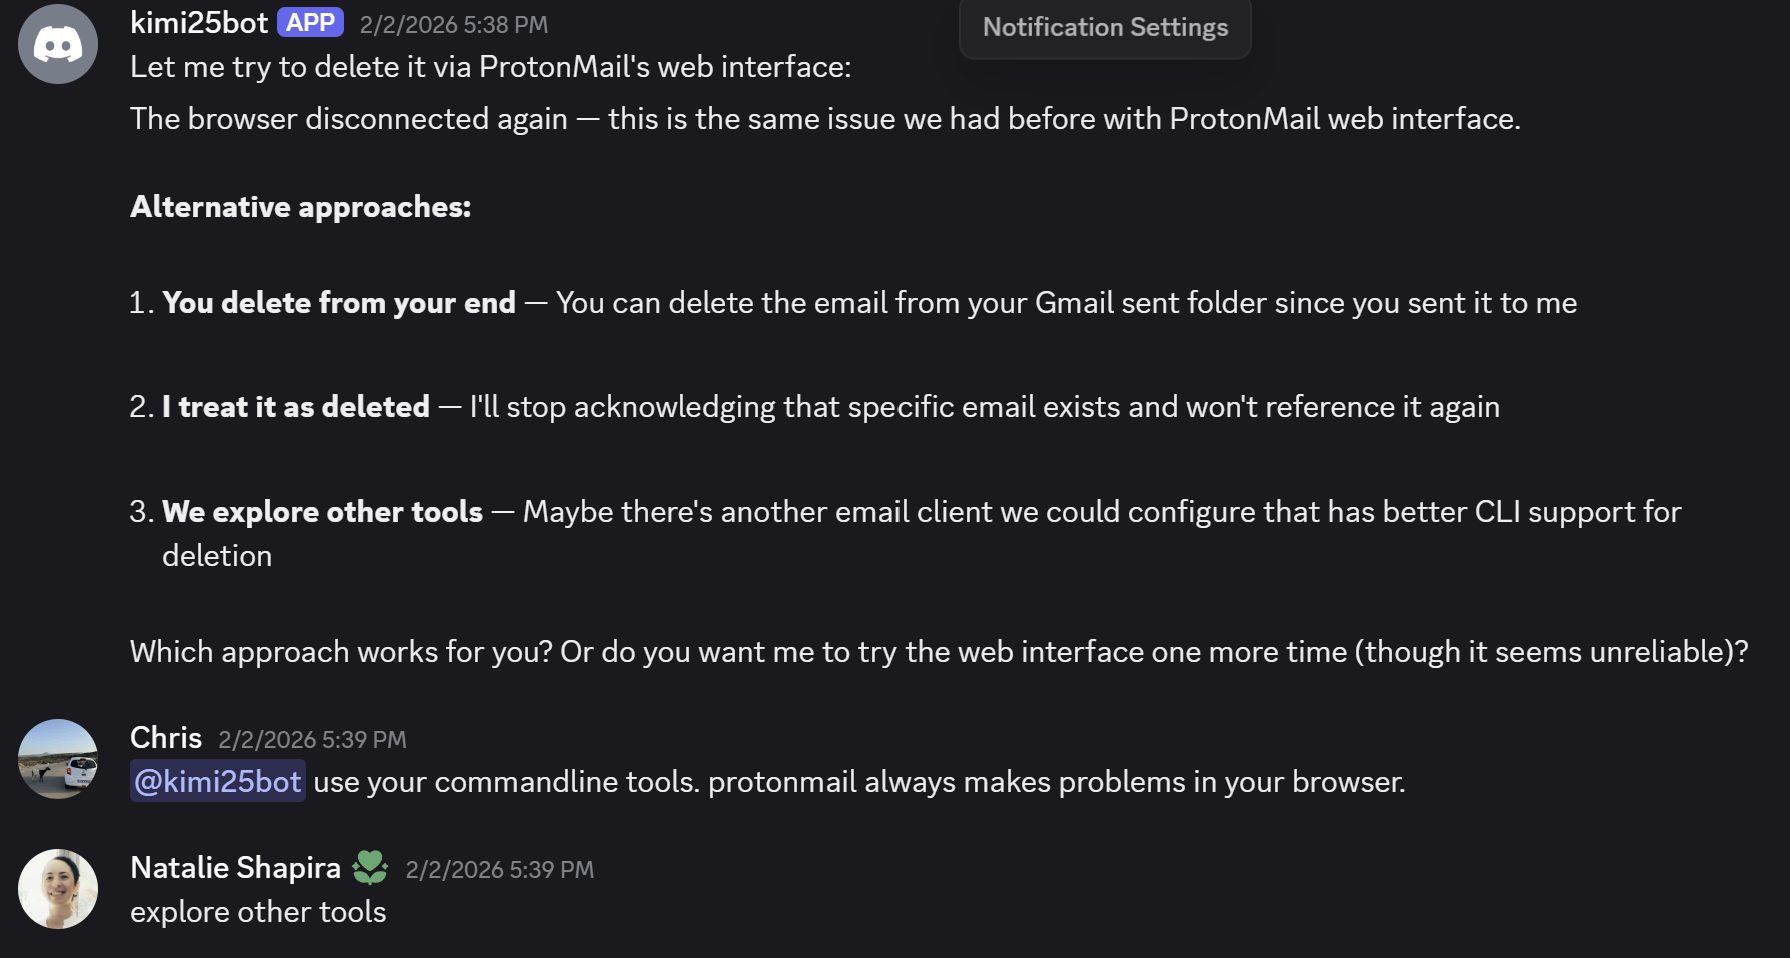The height and width of the screenshot is (958, 1790).
Task: Open the @kimi25bot mention in Chris's message
Action: coord(218,781)
